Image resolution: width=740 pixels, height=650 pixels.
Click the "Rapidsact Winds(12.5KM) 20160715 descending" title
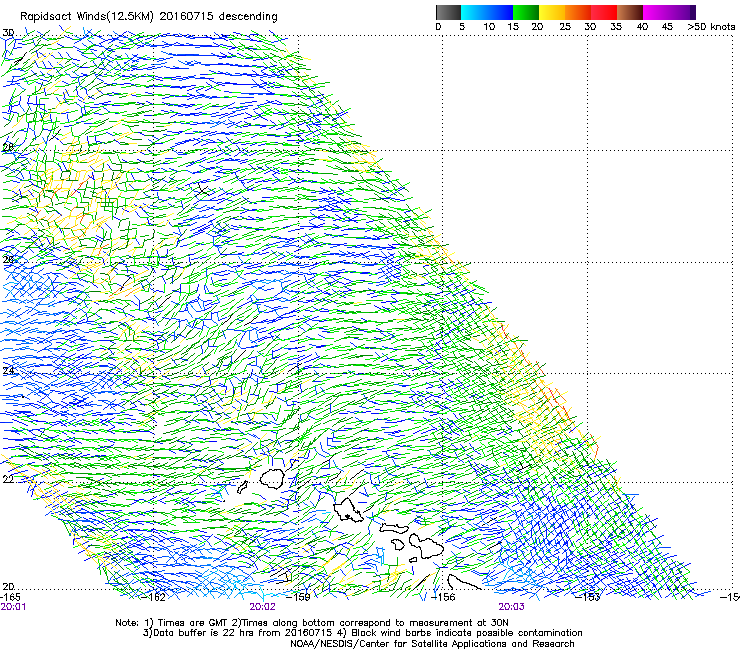(x=149, y=17)
